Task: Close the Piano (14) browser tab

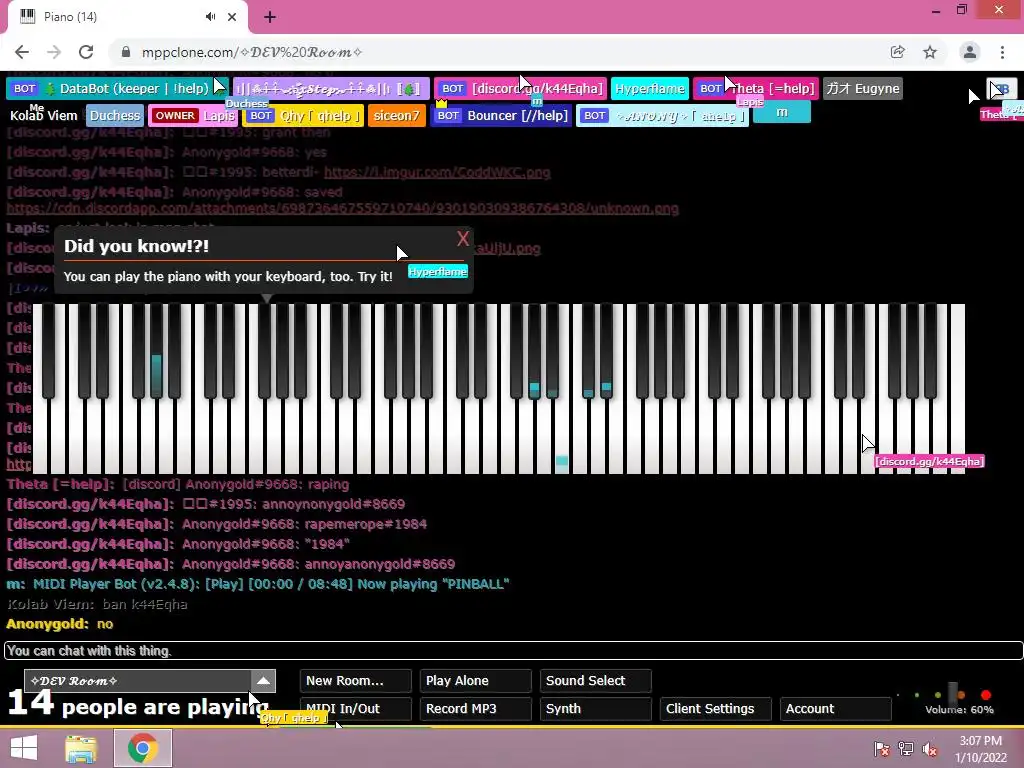Action: click(232, 17)
